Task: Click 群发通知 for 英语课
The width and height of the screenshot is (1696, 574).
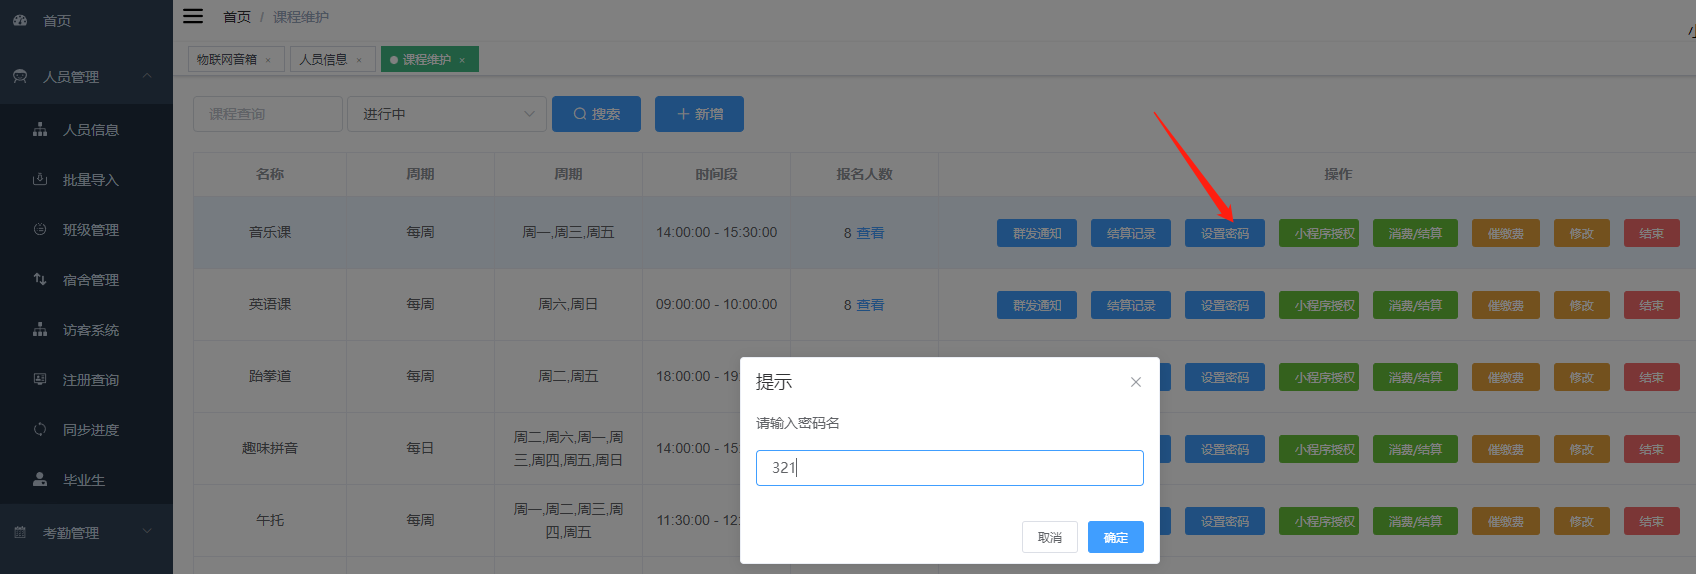Action: coord(1037,305)
